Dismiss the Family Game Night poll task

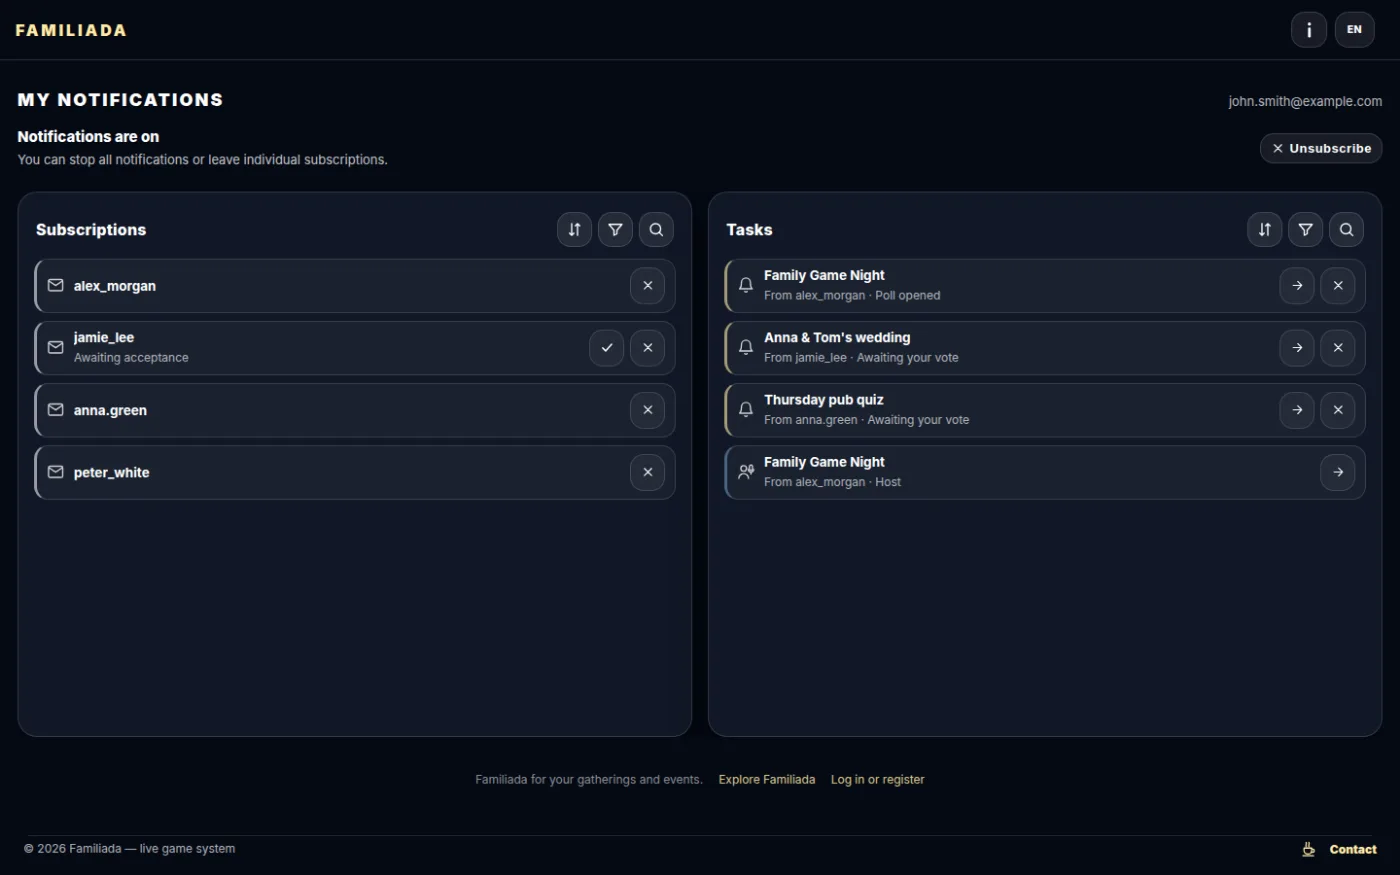[x=1338, y=286]
